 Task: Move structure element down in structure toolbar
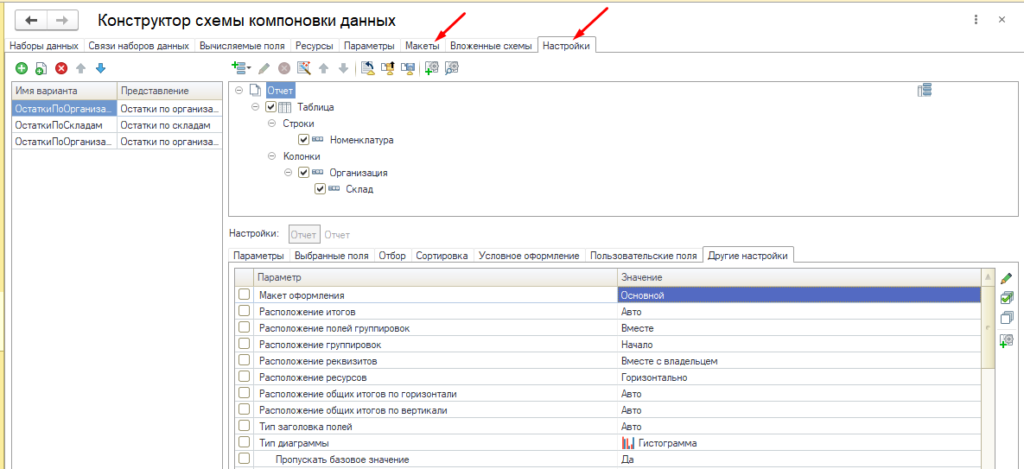342,67
